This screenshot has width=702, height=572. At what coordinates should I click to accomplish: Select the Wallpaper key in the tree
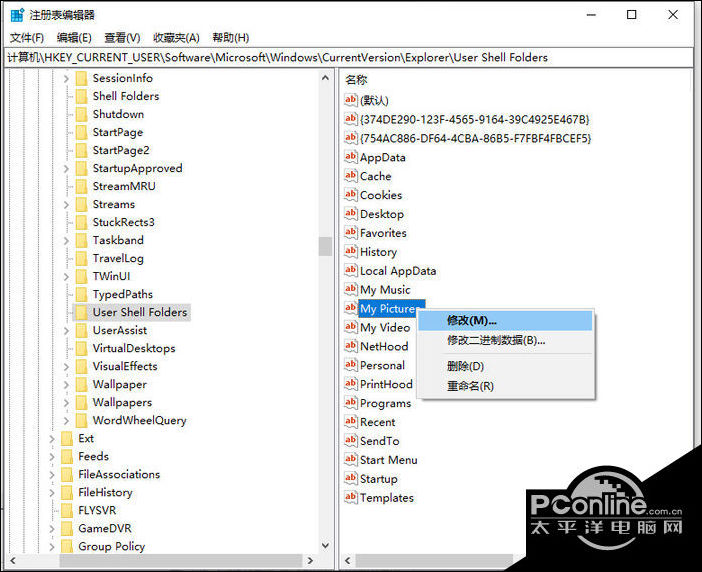[x=120, y=384]
